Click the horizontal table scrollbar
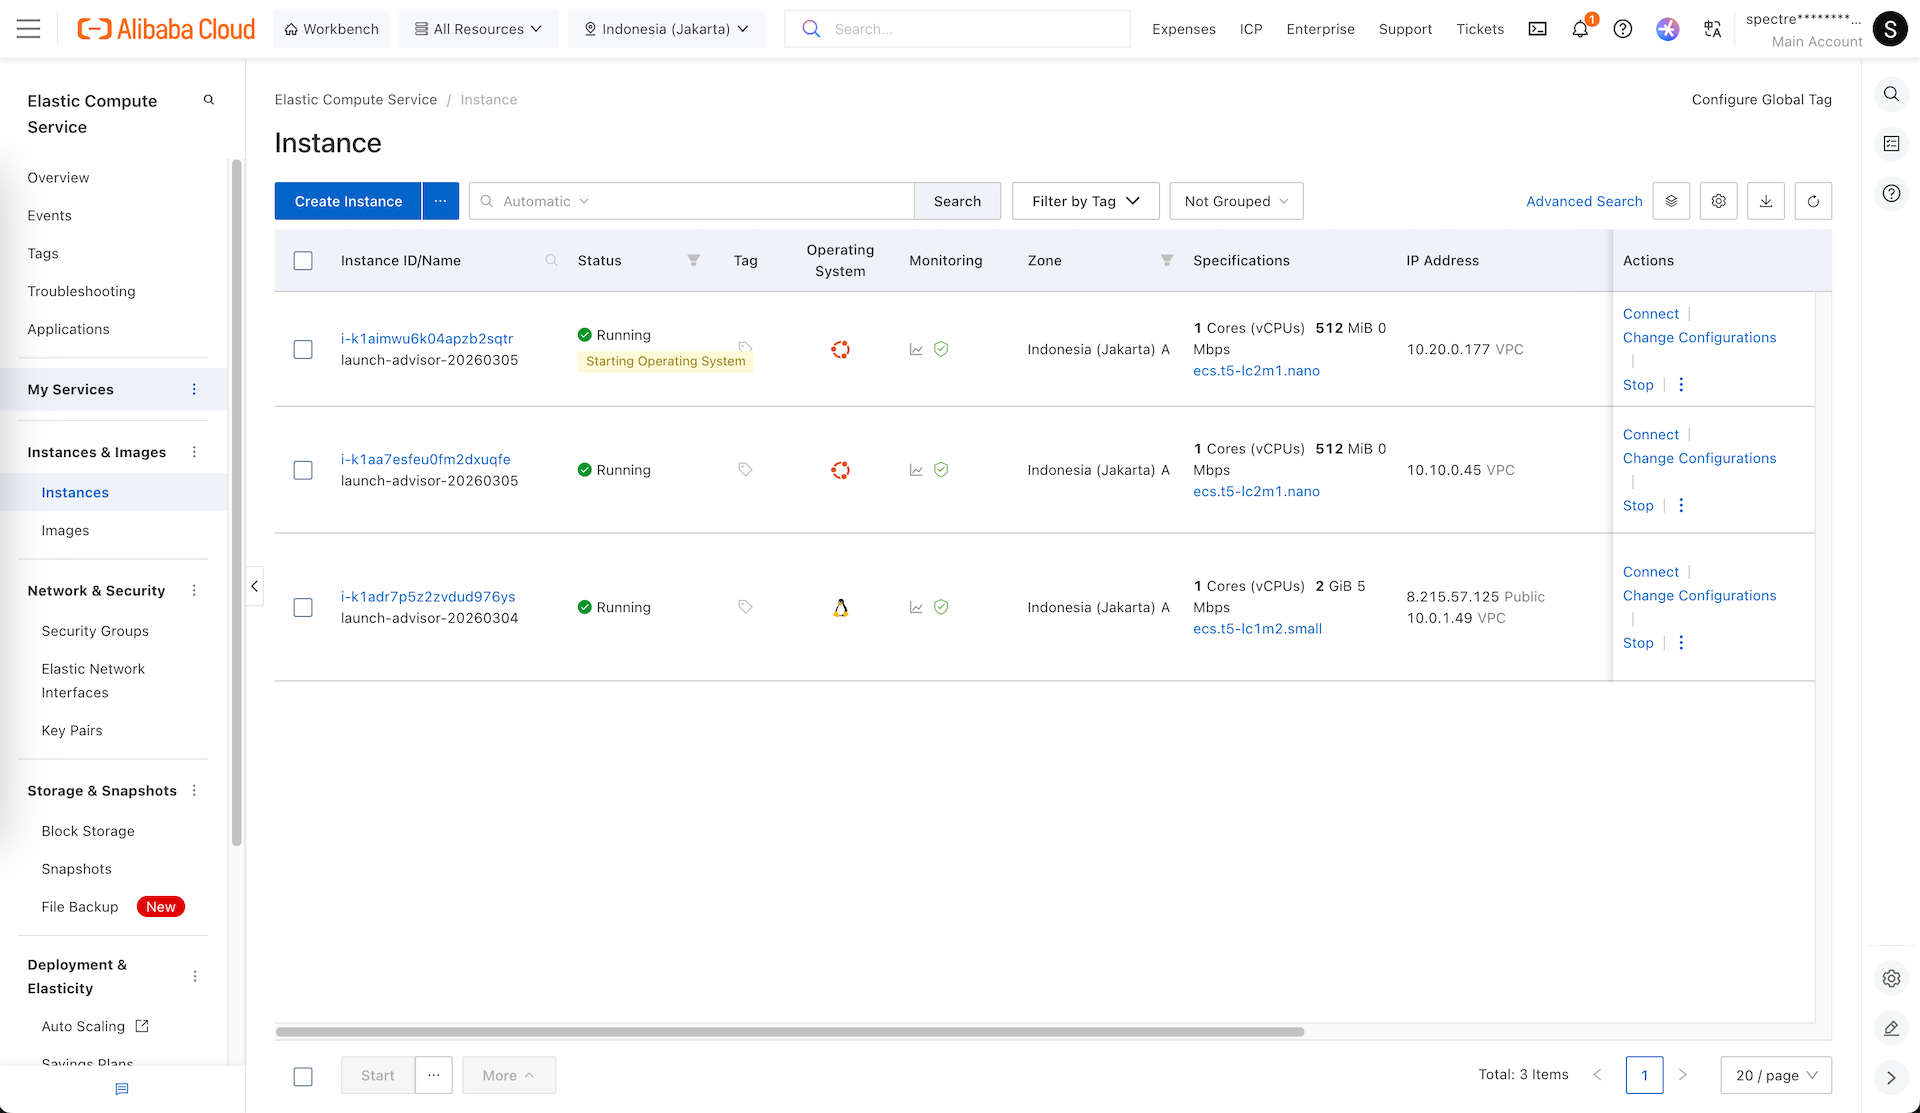 [x=790, y=1032]
